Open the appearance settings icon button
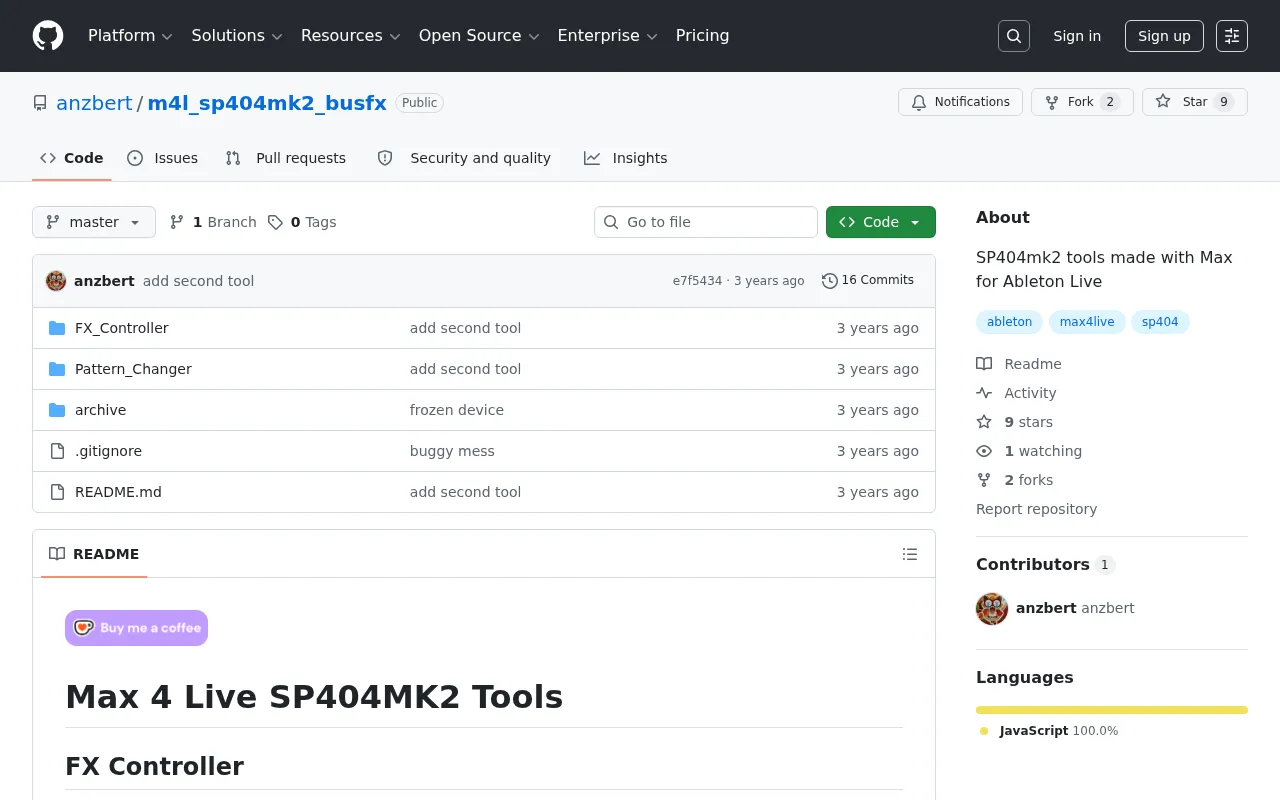Image resolution: width=1280 pixels, height=800 pixels. 1232,36
